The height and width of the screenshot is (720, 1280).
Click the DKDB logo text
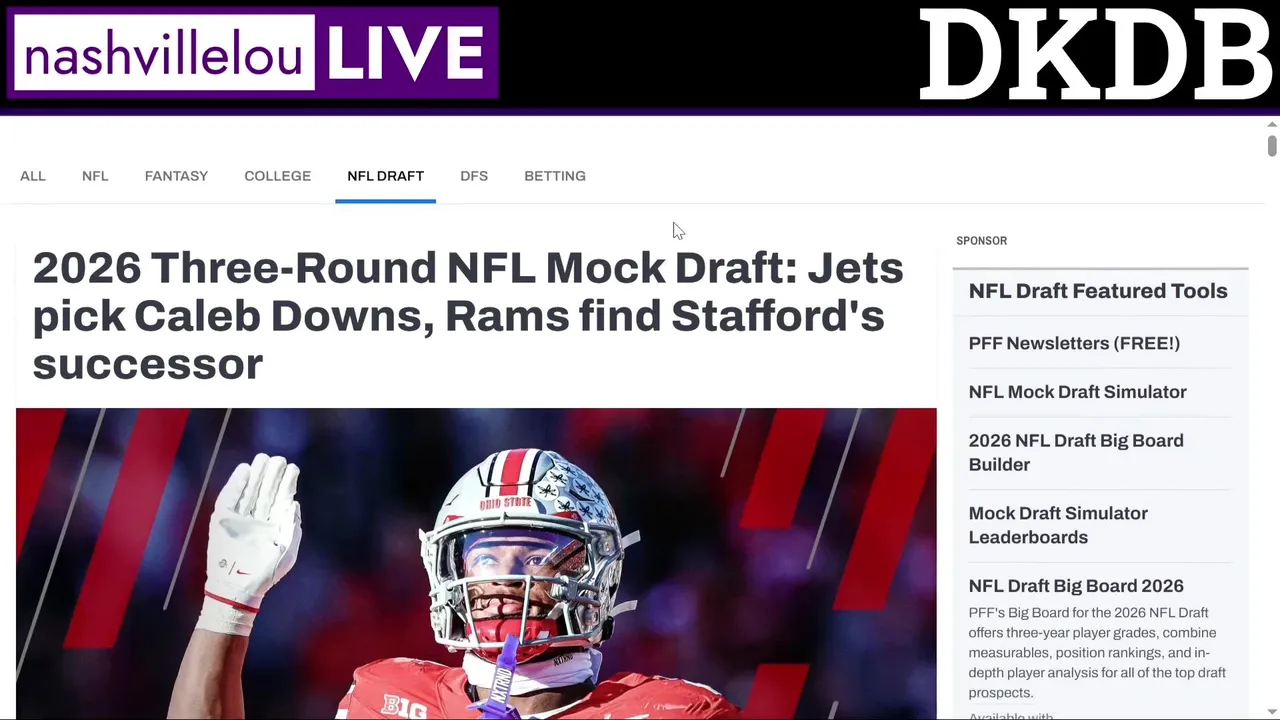pyautogui.click(x=1096, y=55)
